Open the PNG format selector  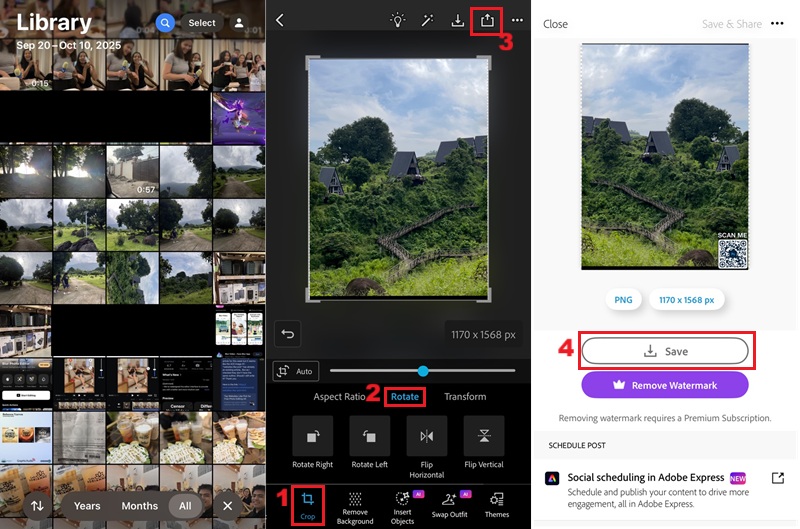tap(622, 299)
